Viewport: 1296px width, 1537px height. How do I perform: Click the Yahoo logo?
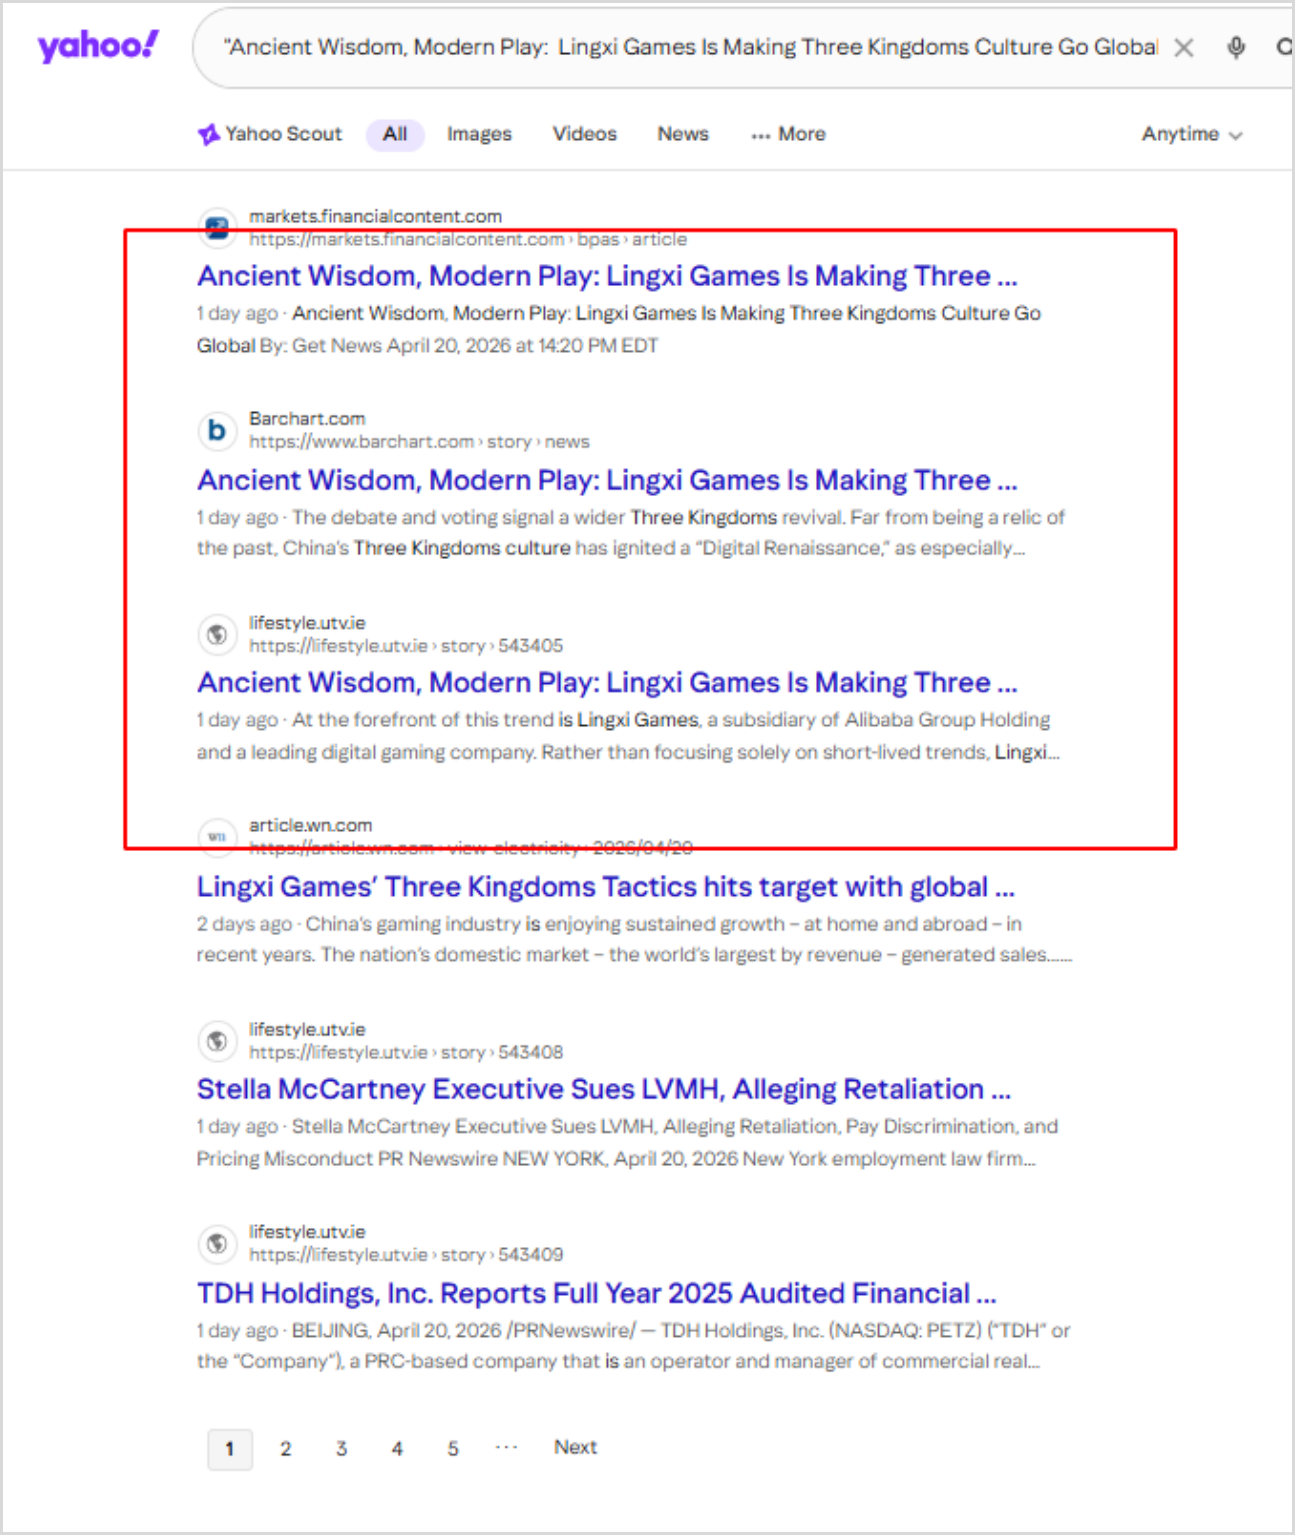[98, 46]
